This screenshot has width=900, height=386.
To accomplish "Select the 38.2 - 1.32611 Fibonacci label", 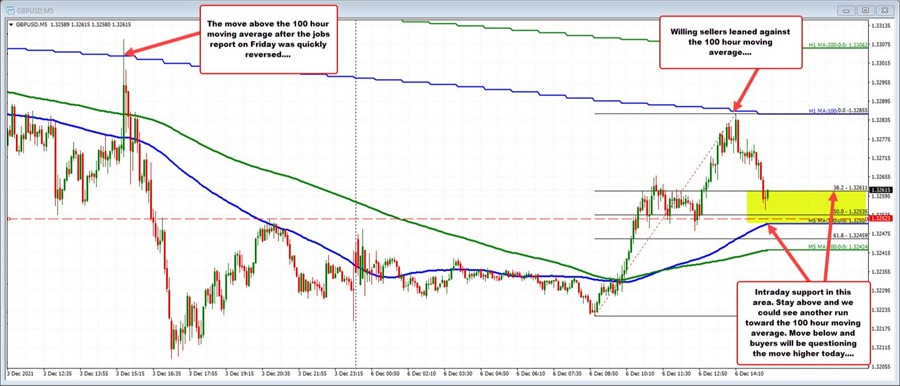I will (850, 187).
